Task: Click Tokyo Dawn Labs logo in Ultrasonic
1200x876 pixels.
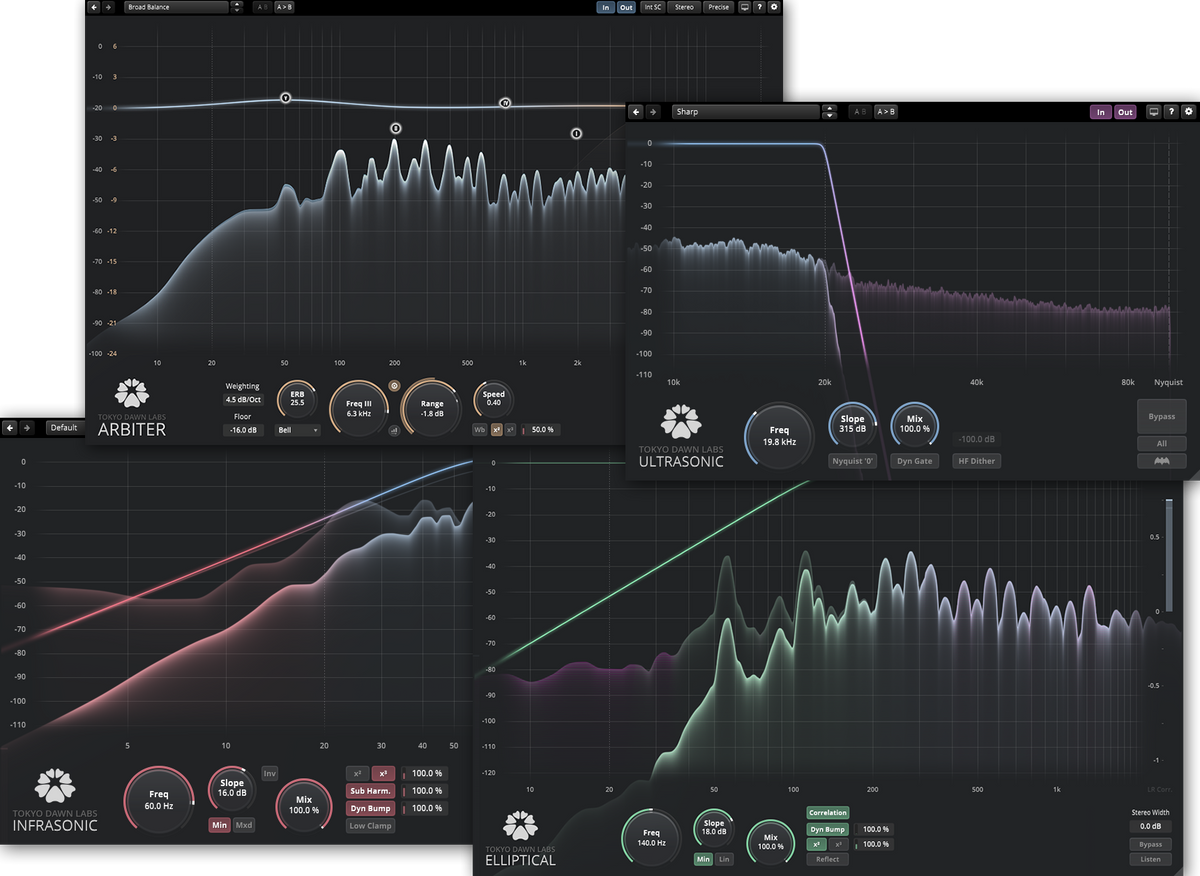Action: pos(681,422)
